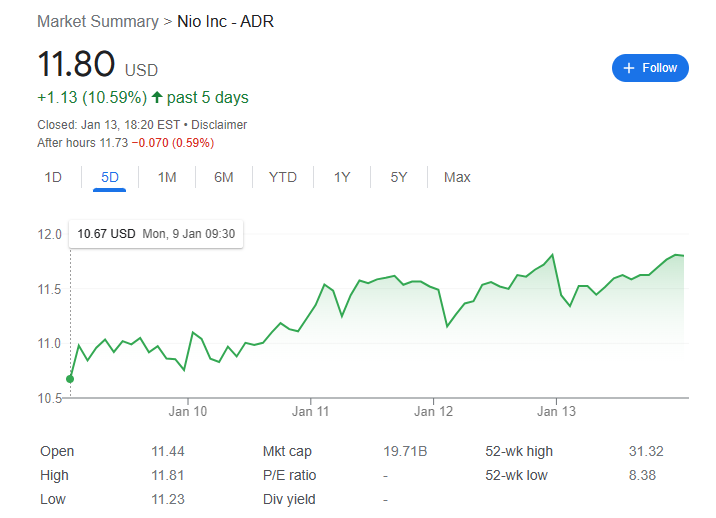
Task: Click the Jan 11 axis label
Action: coord(311,412)
